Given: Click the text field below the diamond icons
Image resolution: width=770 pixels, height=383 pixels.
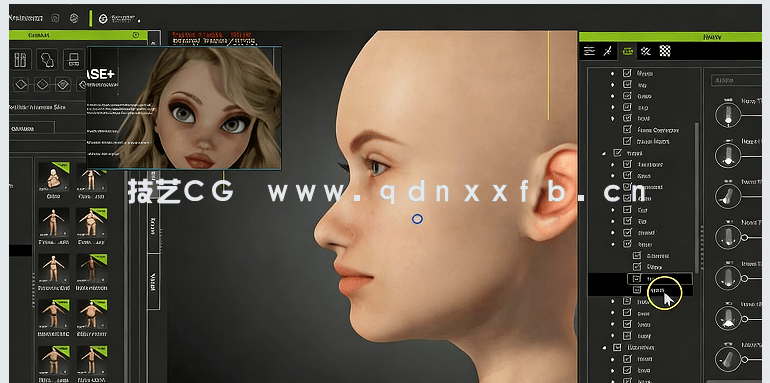Looking at the screenshot, I should click(x=32, y=128).
